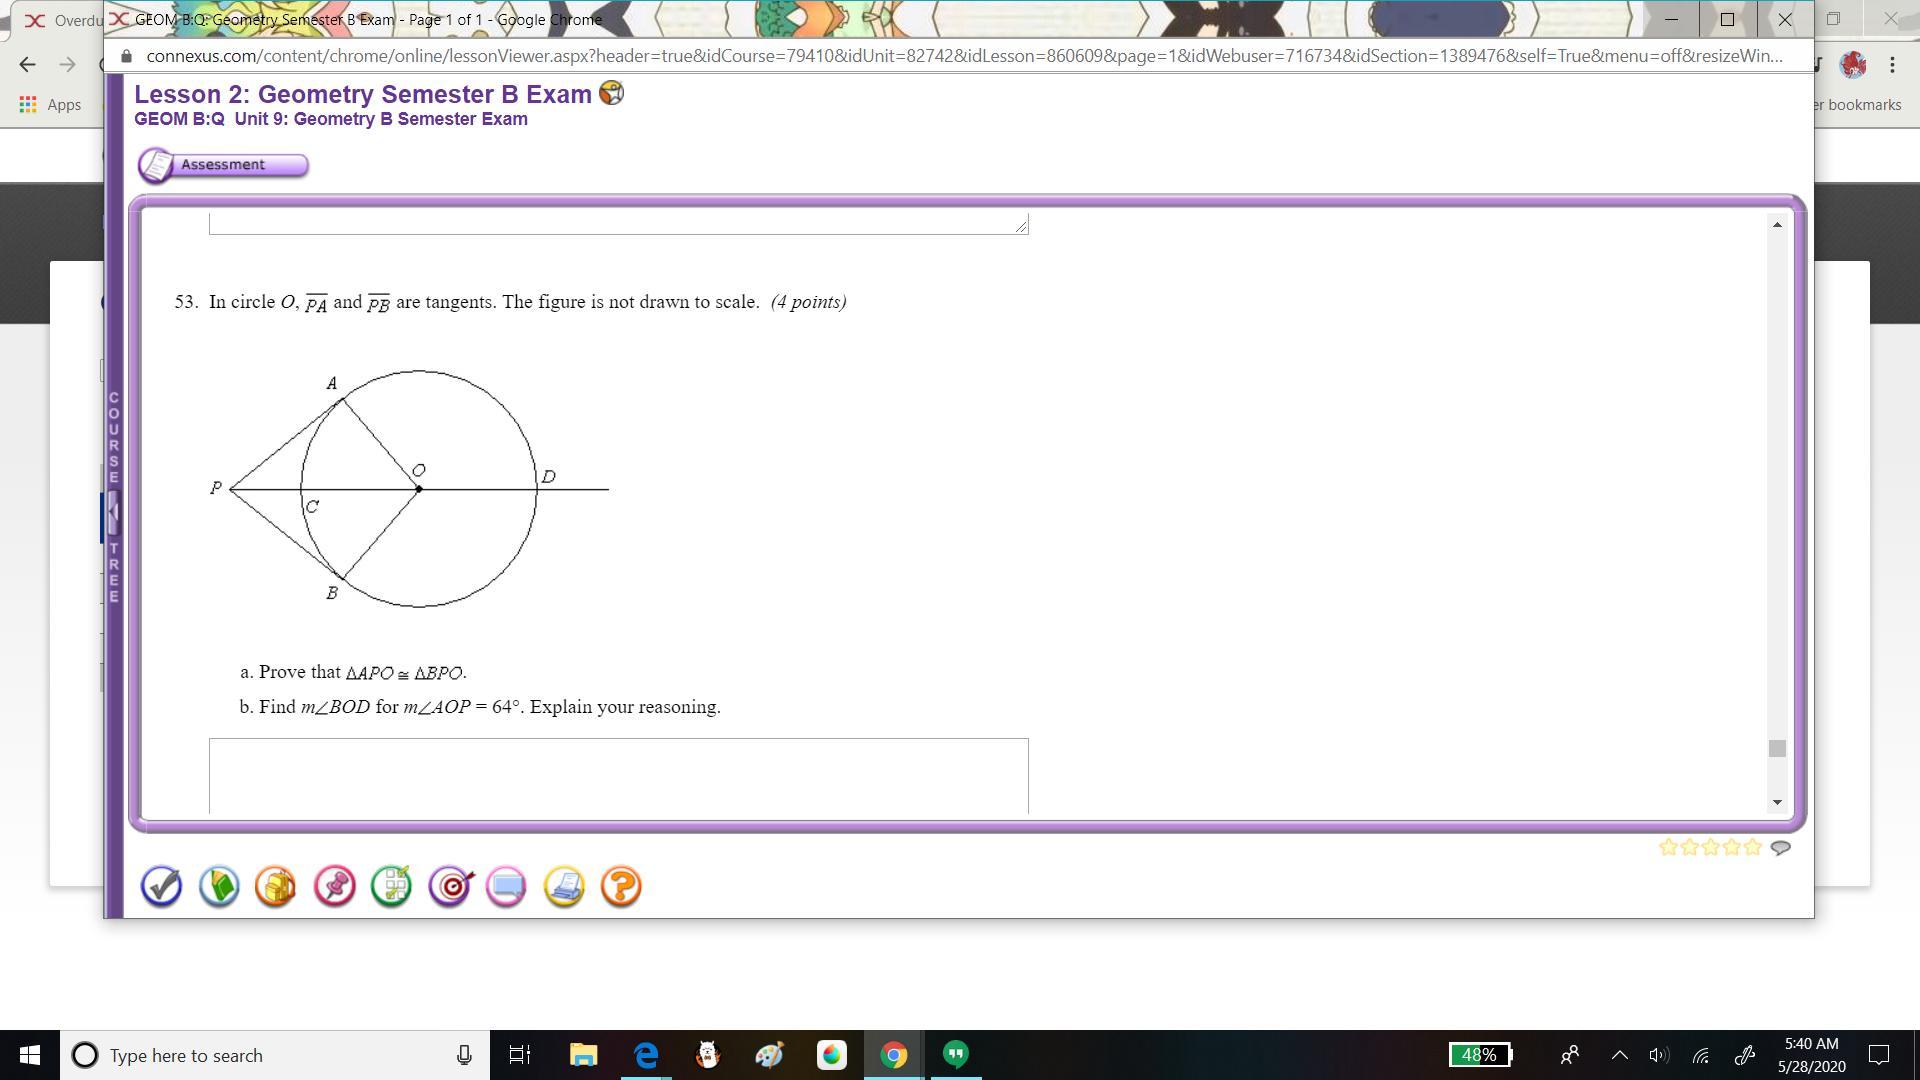Click the pink pushpin icon
Viewport: 1920px width, 1080px height.
(334, 886)
